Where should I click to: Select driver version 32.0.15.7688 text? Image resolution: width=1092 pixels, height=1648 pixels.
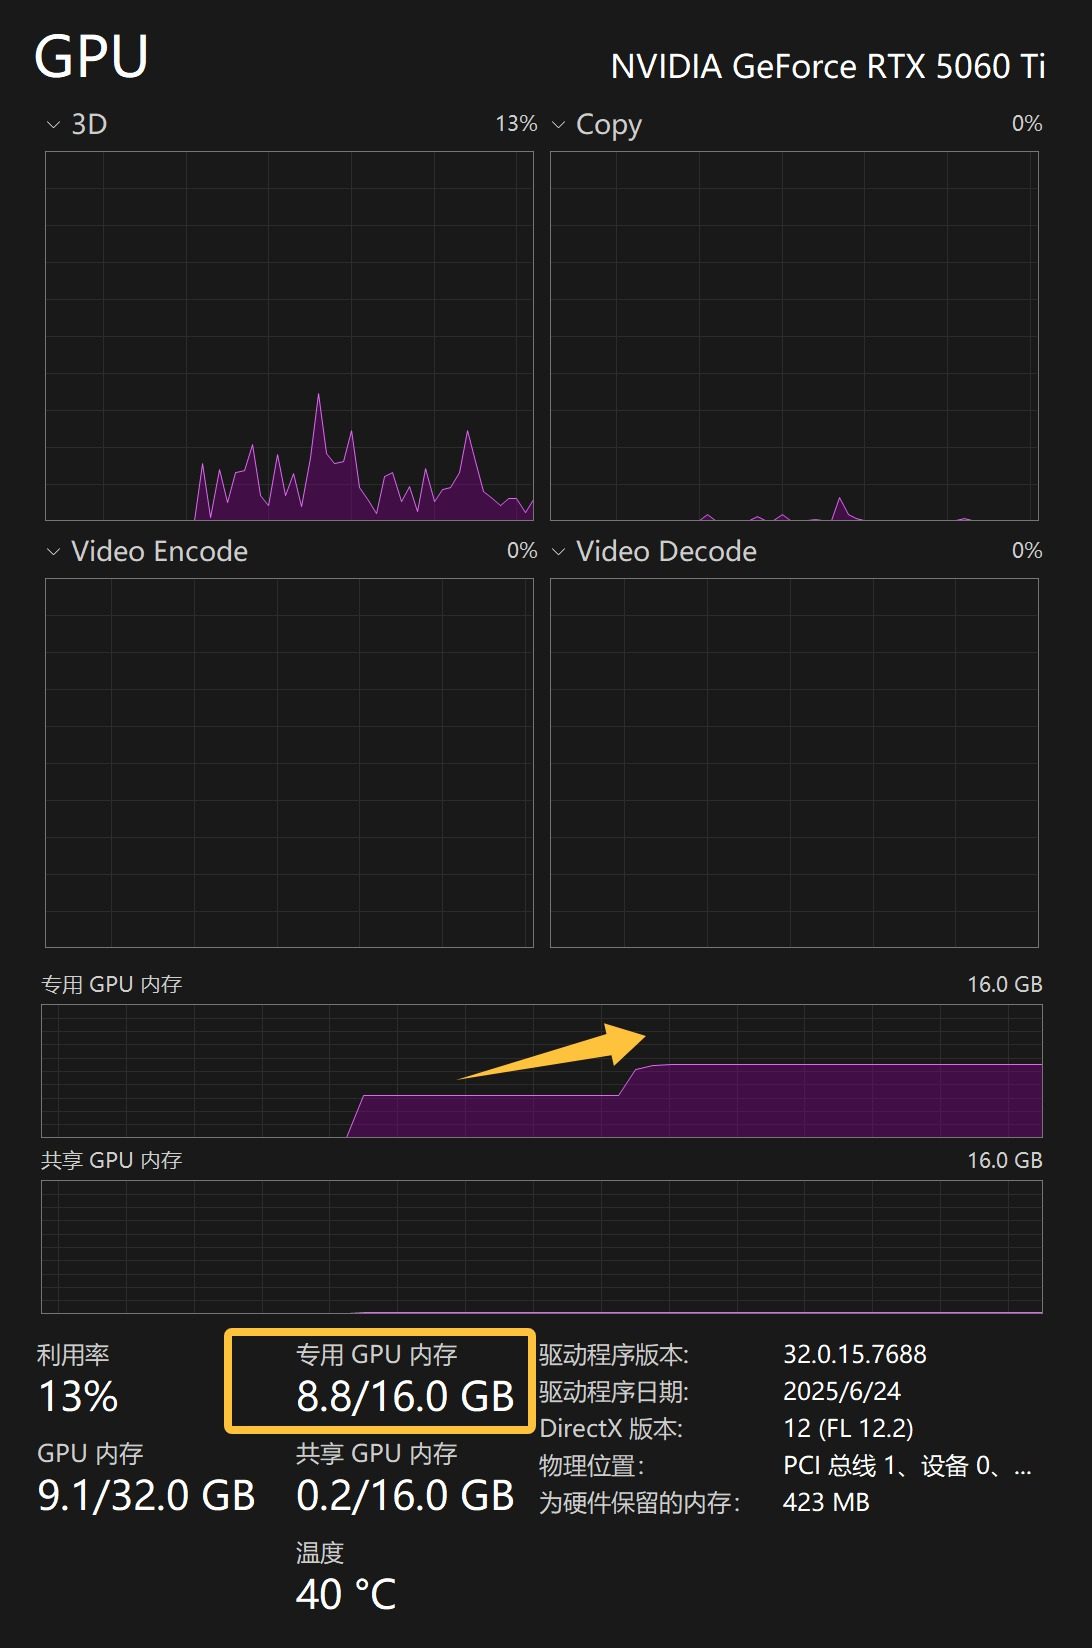click(x=854, y=1355)
